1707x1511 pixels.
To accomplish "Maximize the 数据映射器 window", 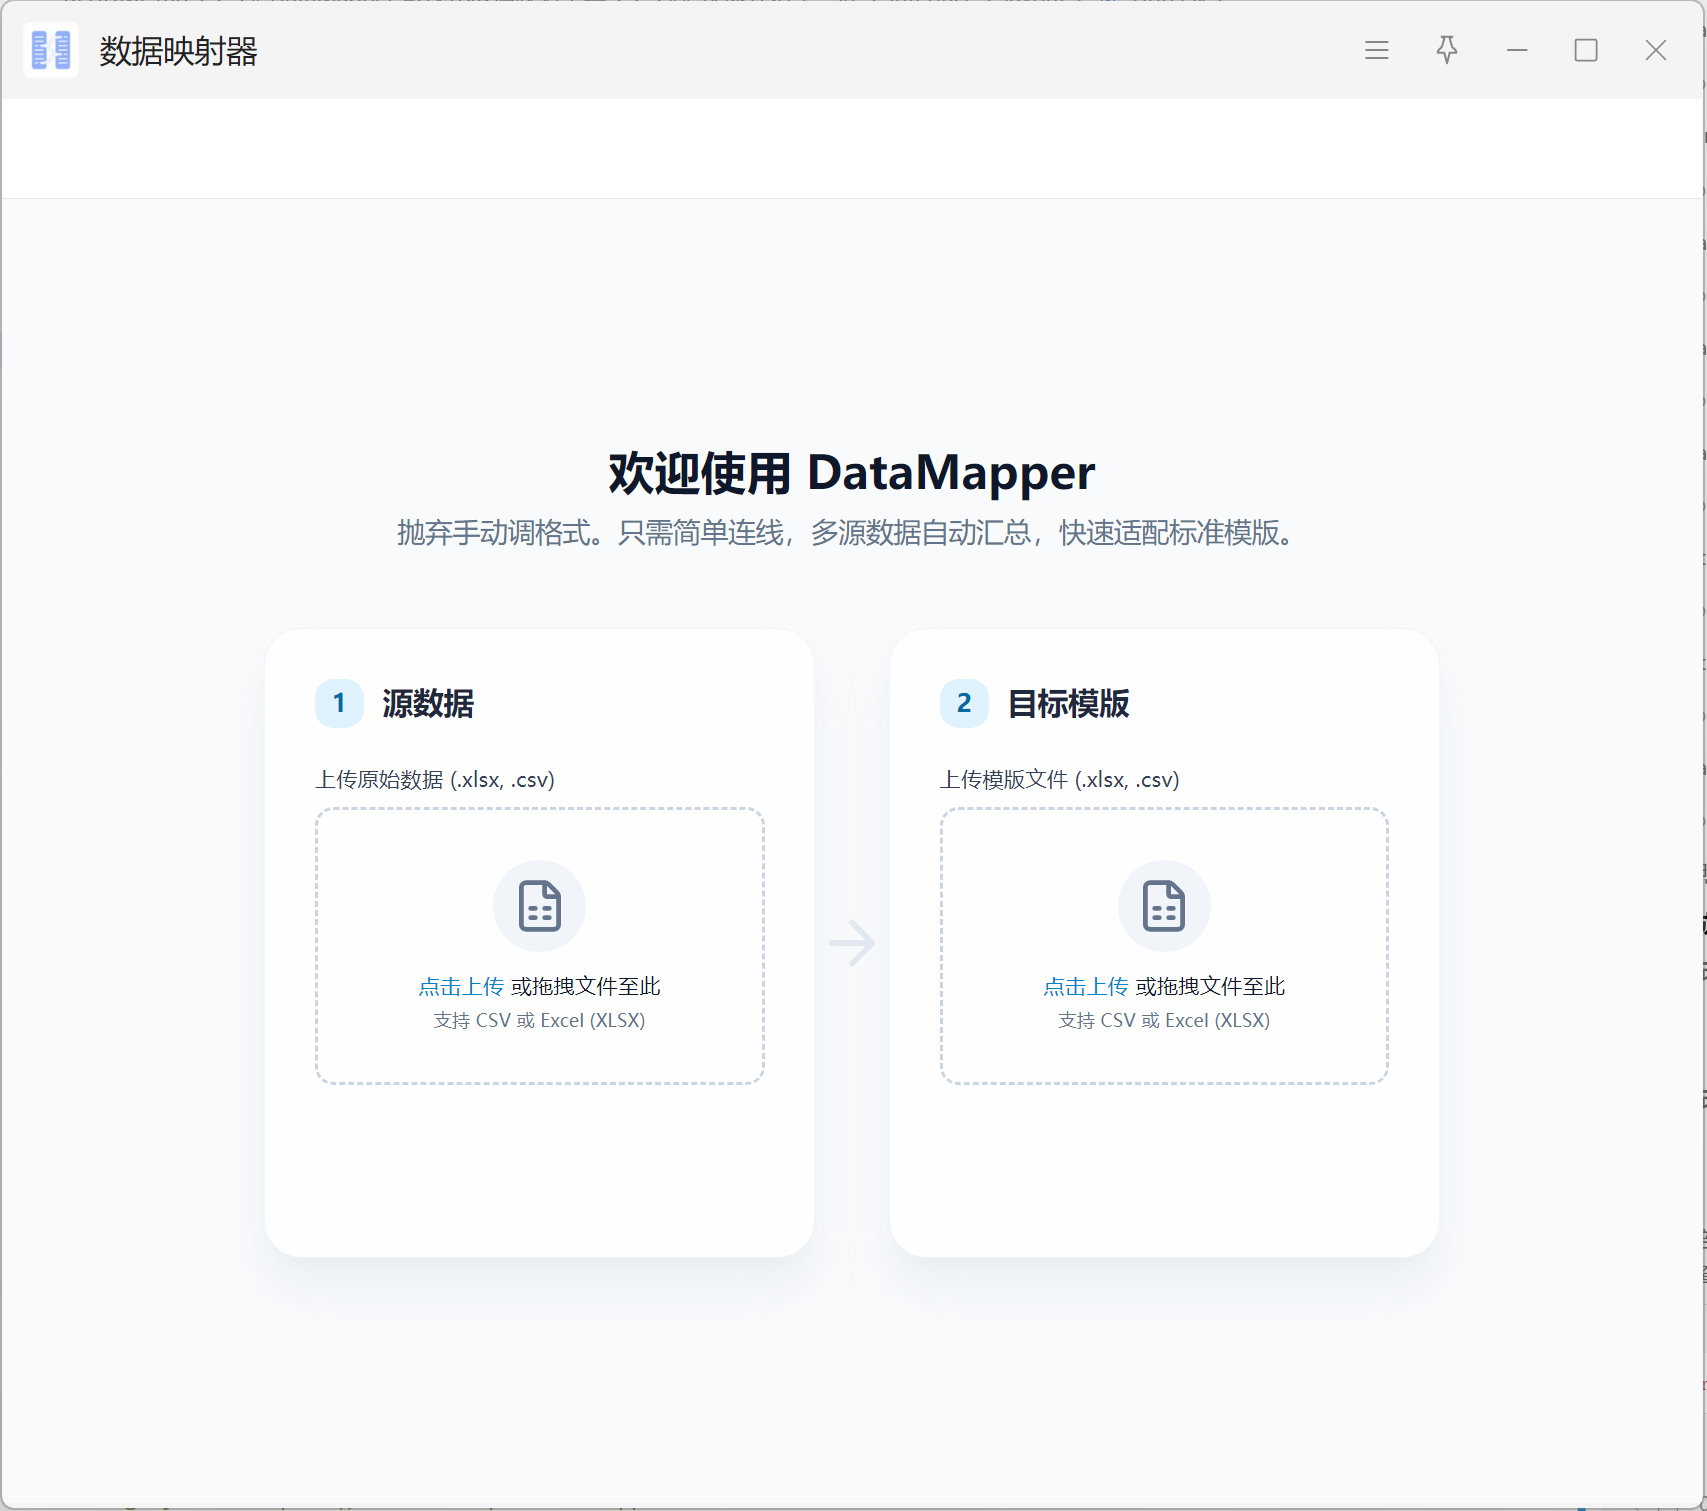I will pos(1585,50).
